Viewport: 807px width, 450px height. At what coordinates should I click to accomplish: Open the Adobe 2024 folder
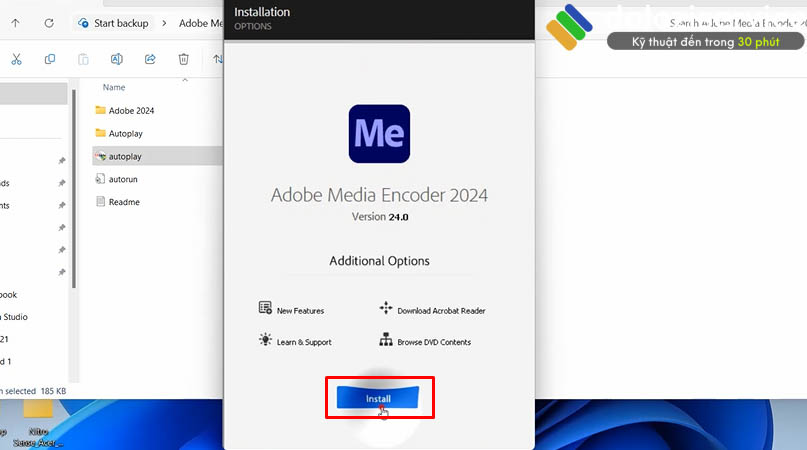[131, 110]
